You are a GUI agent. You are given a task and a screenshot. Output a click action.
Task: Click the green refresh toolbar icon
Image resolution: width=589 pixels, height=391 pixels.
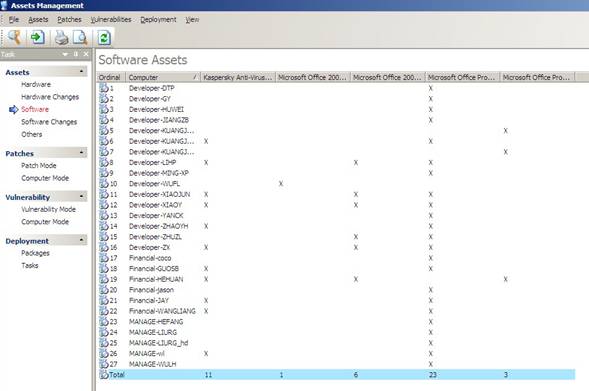(104, 38)
